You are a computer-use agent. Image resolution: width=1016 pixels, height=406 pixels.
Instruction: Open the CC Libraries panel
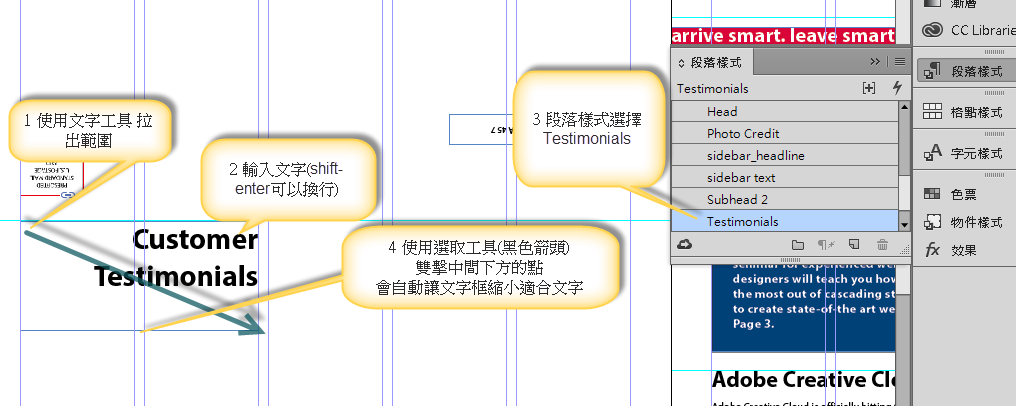pos(964,29)
